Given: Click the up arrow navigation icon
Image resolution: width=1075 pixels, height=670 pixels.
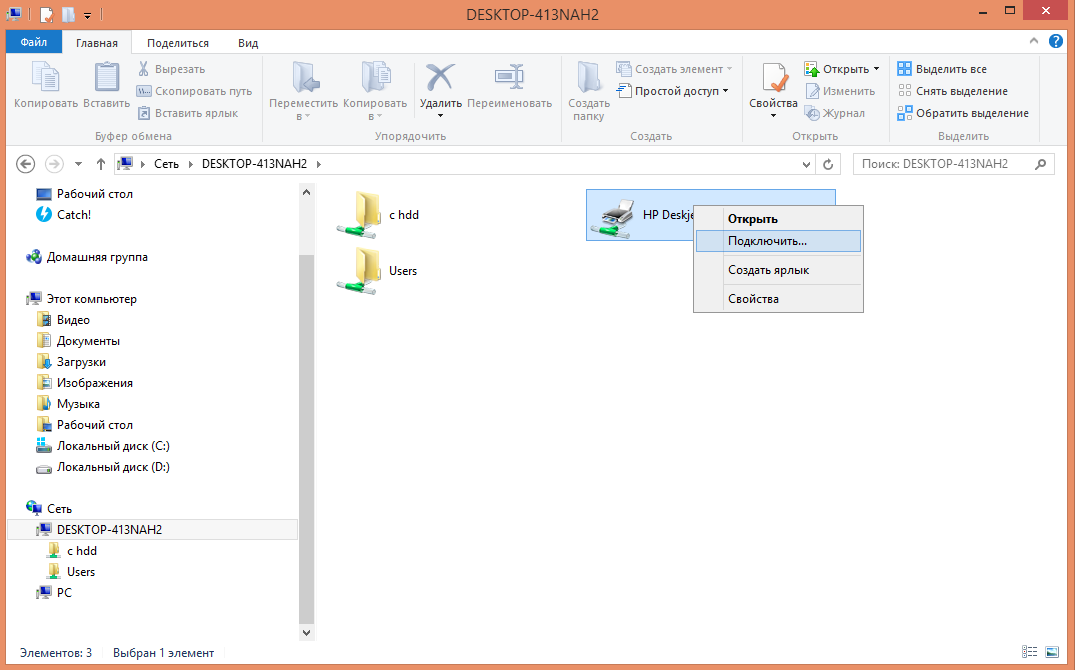Looking at the screenshot, I should click(x=101, y=164).
